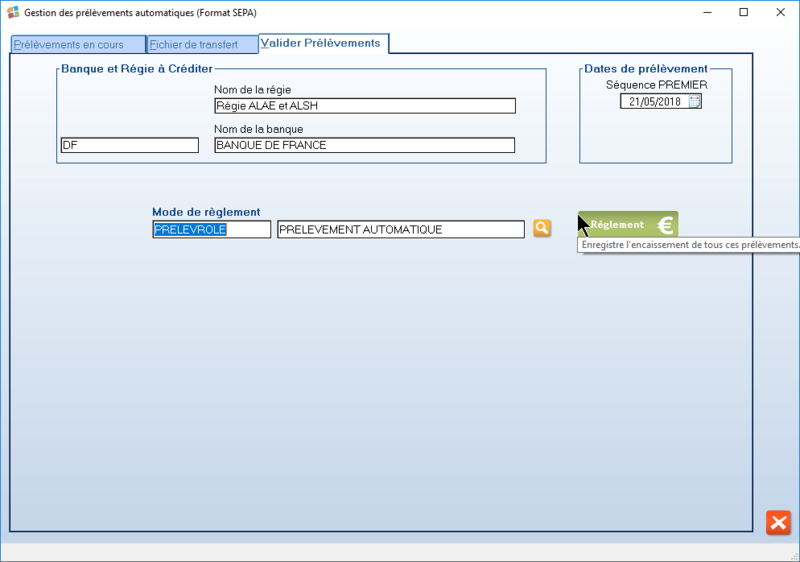Click the PRELEVEMENT AUTOMATIQUE description field

tap(401, 229)
